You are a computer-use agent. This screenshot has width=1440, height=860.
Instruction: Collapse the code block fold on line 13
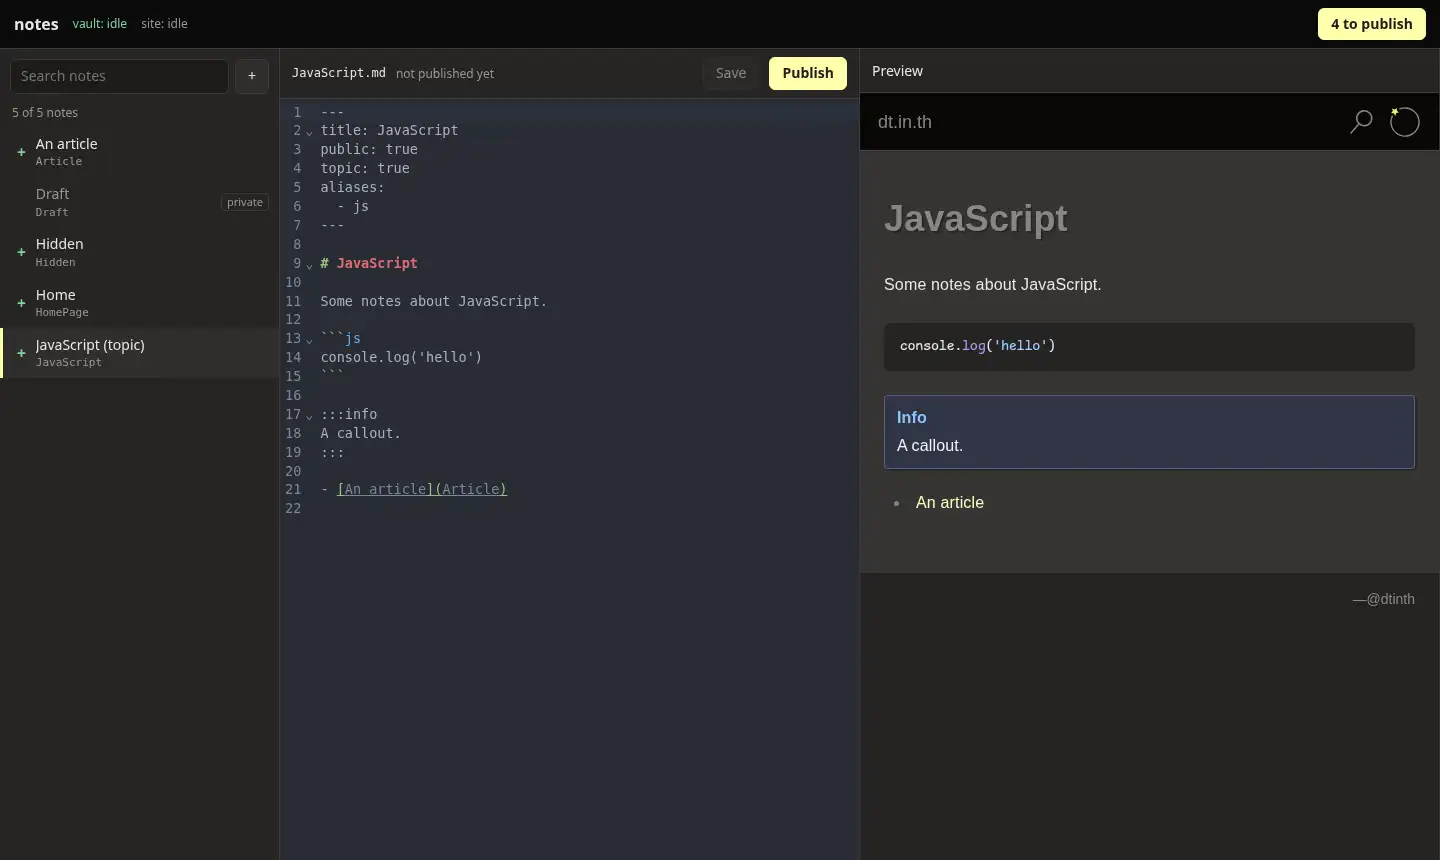[x=309, y=340]
